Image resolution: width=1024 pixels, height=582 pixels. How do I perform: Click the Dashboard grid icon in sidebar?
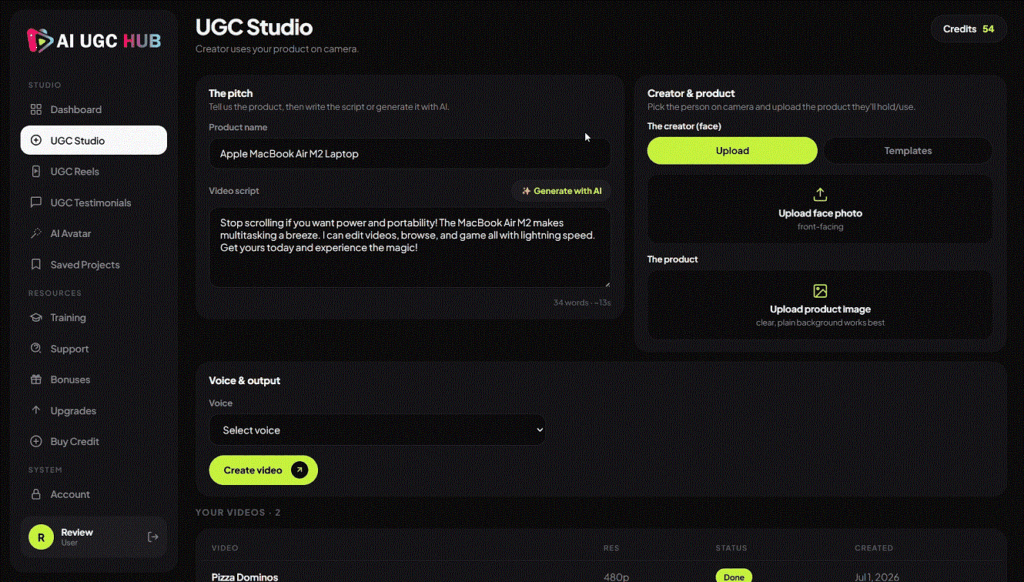click(36, 109)
